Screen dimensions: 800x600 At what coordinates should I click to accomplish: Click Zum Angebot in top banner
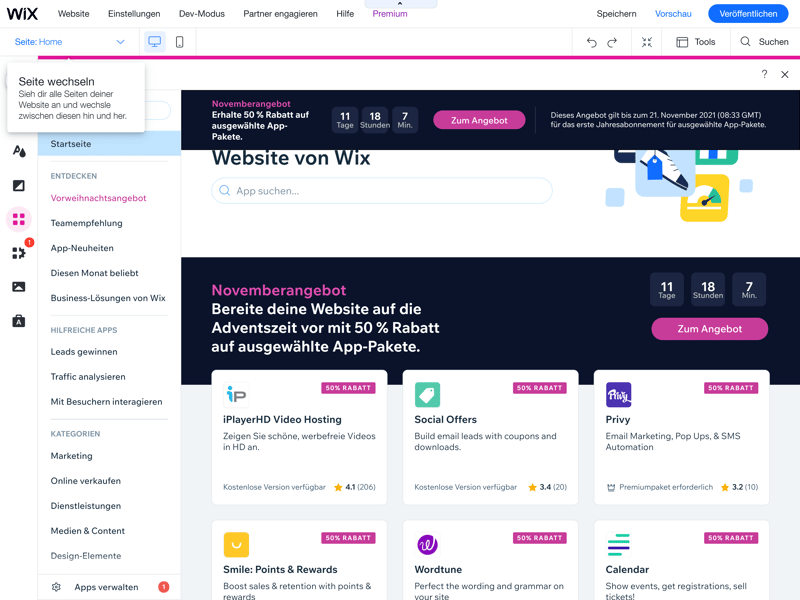pyautogui.click(x=479, y=120)
